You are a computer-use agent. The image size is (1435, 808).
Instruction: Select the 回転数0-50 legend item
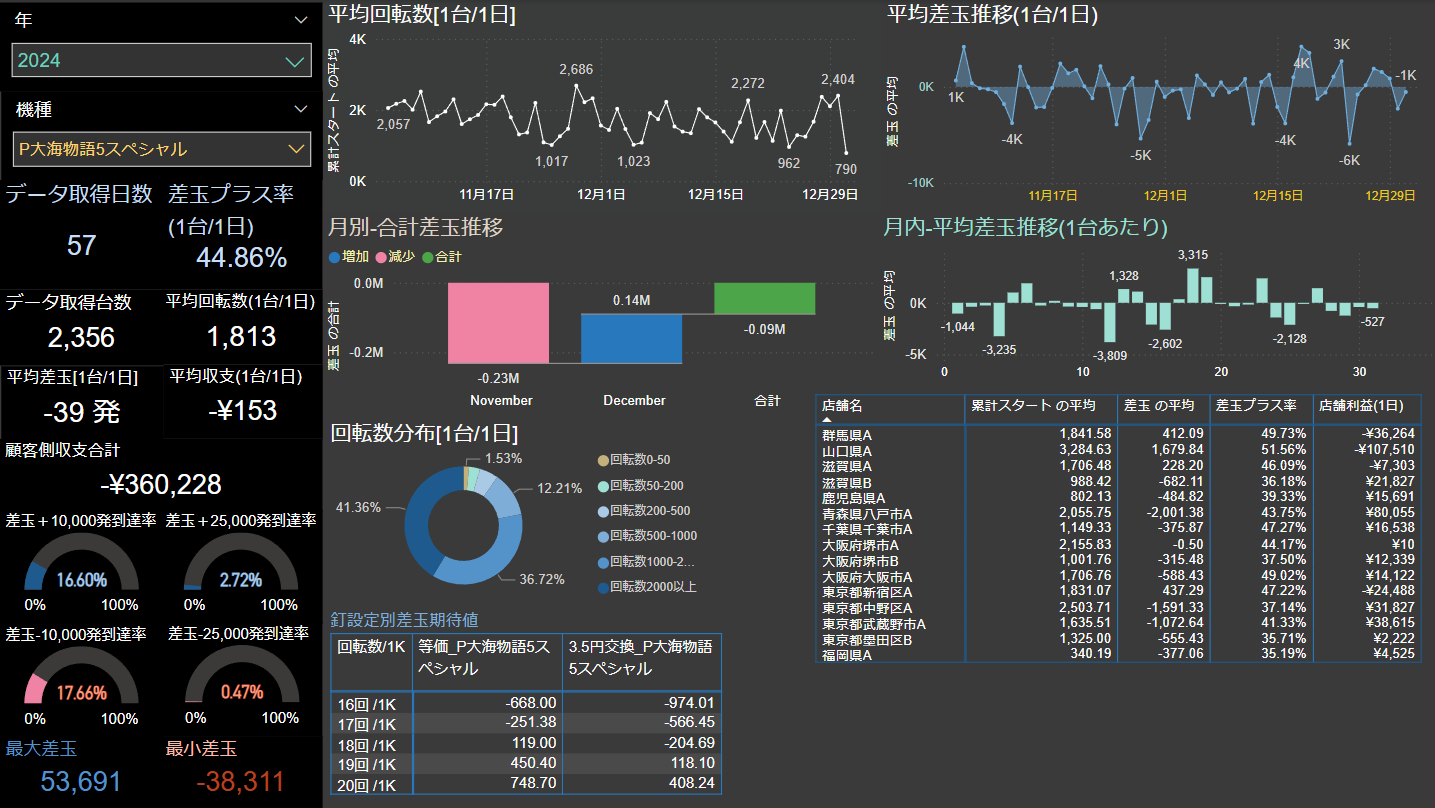click(602, 460)
